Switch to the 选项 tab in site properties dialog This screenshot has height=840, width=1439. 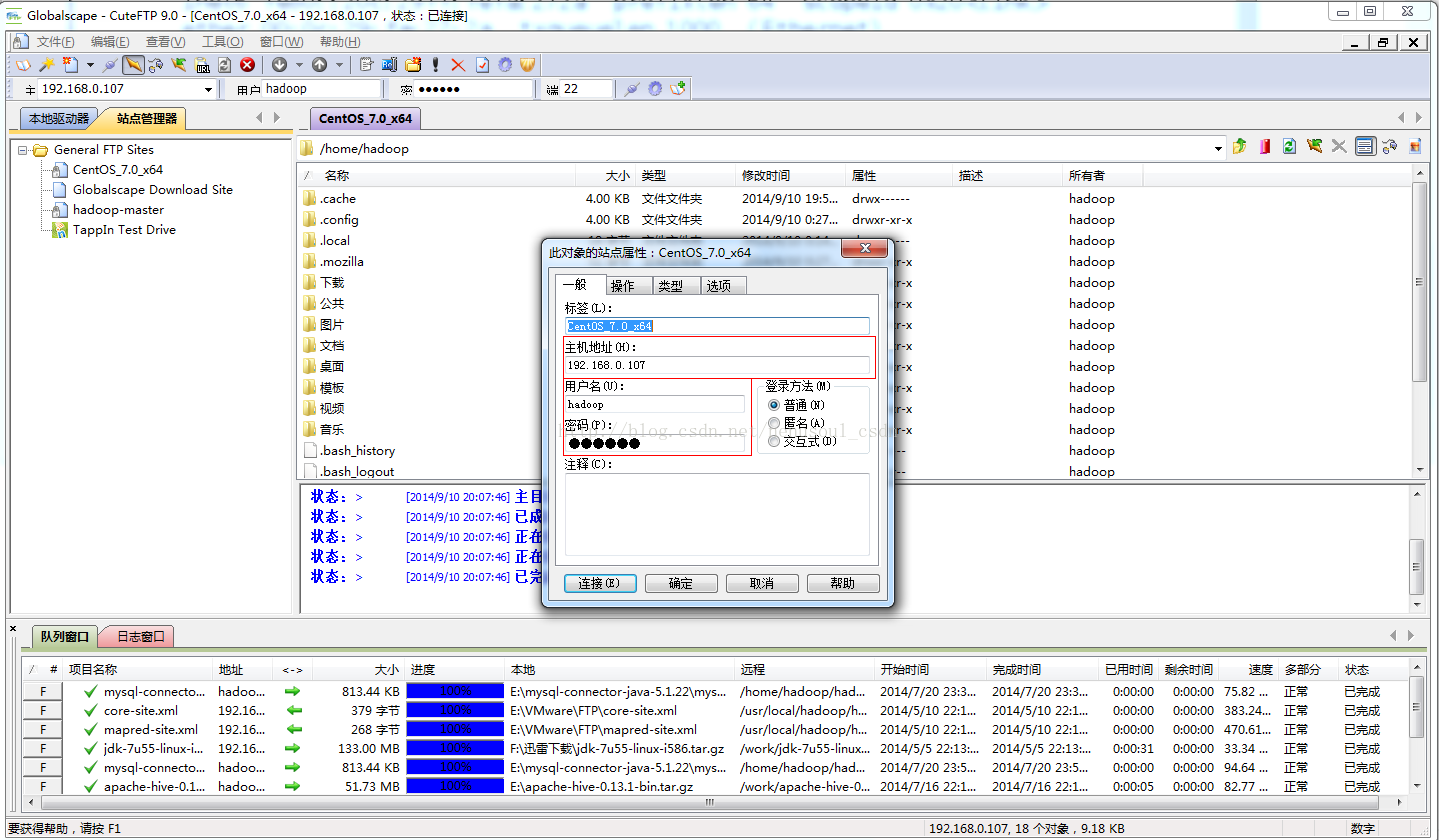pos(723,286)
